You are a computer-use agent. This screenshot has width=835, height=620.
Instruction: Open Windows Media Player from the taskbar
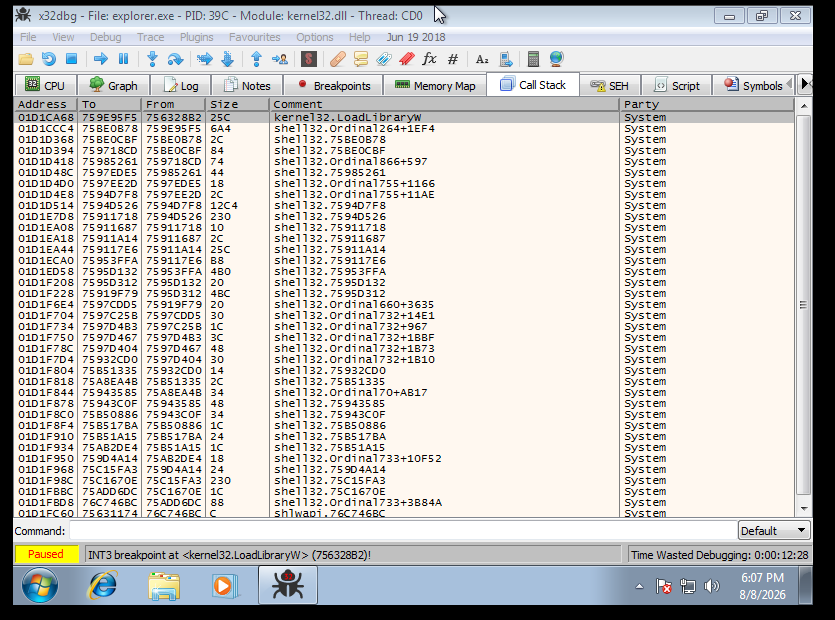(224, 586)
